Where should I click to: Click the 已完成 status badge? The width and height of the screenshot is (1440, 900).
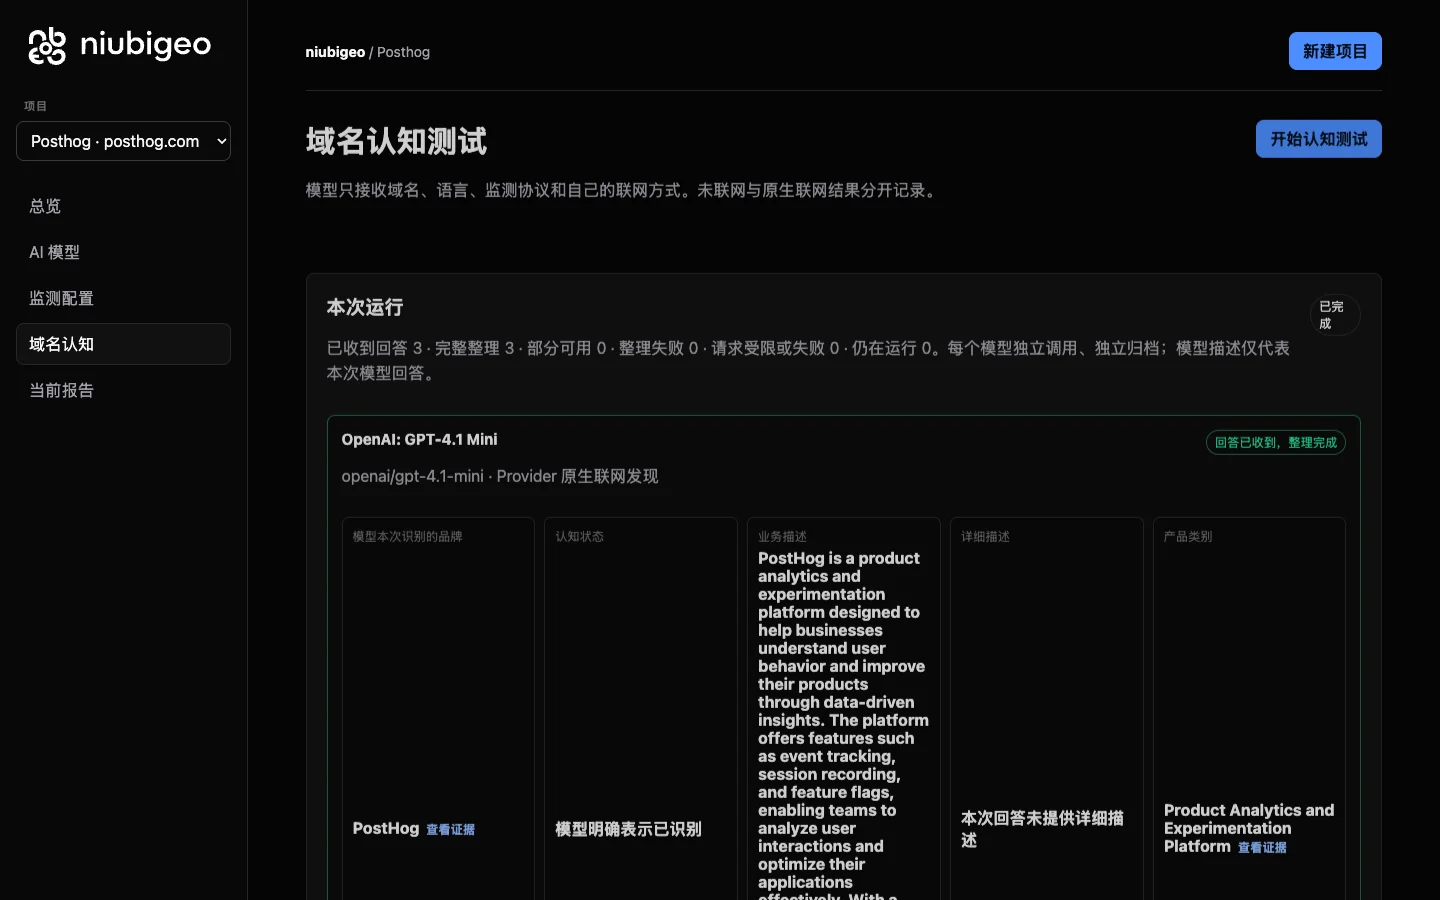tap(1335, 315)
